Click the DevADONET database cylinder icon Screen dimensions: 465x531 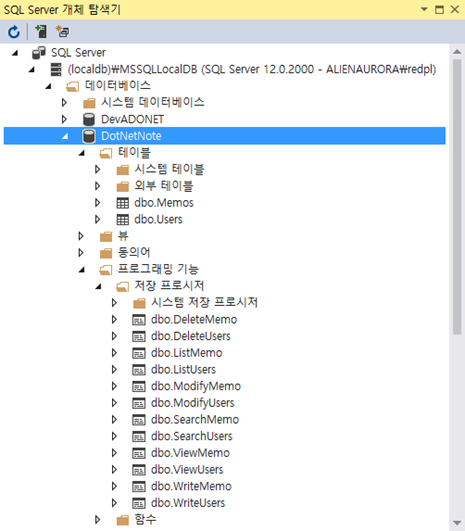click(x=89, y=119)
